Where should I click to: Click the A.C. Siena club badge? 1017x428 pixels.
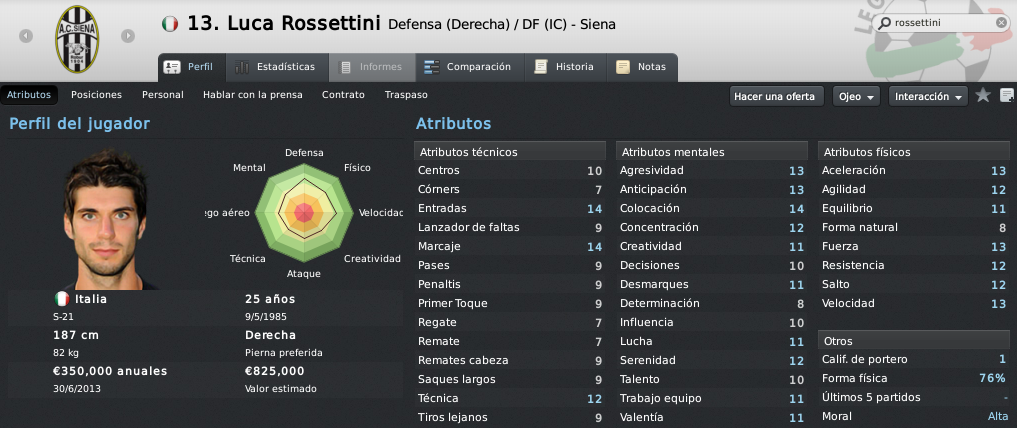pos(77,39)
